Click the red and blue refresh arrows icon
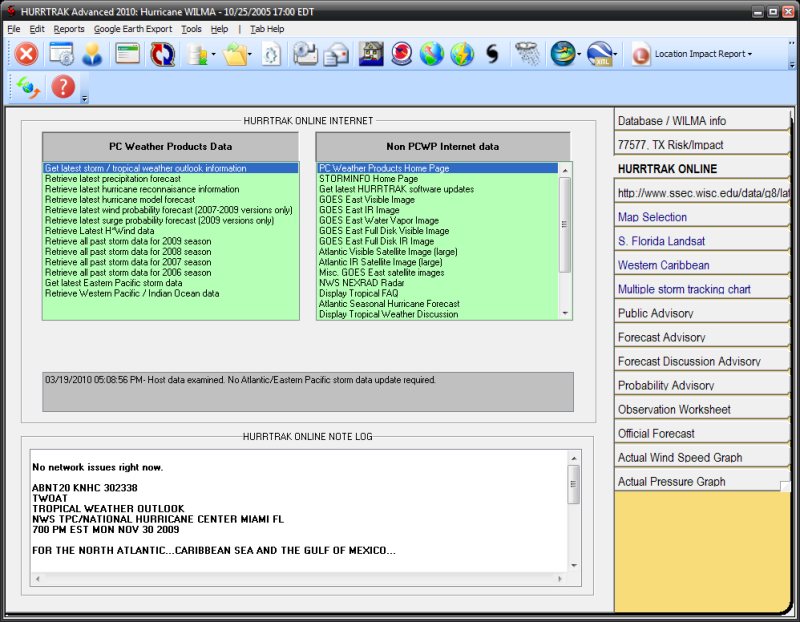The image size is (800, 622). click(x=162, y=54)
